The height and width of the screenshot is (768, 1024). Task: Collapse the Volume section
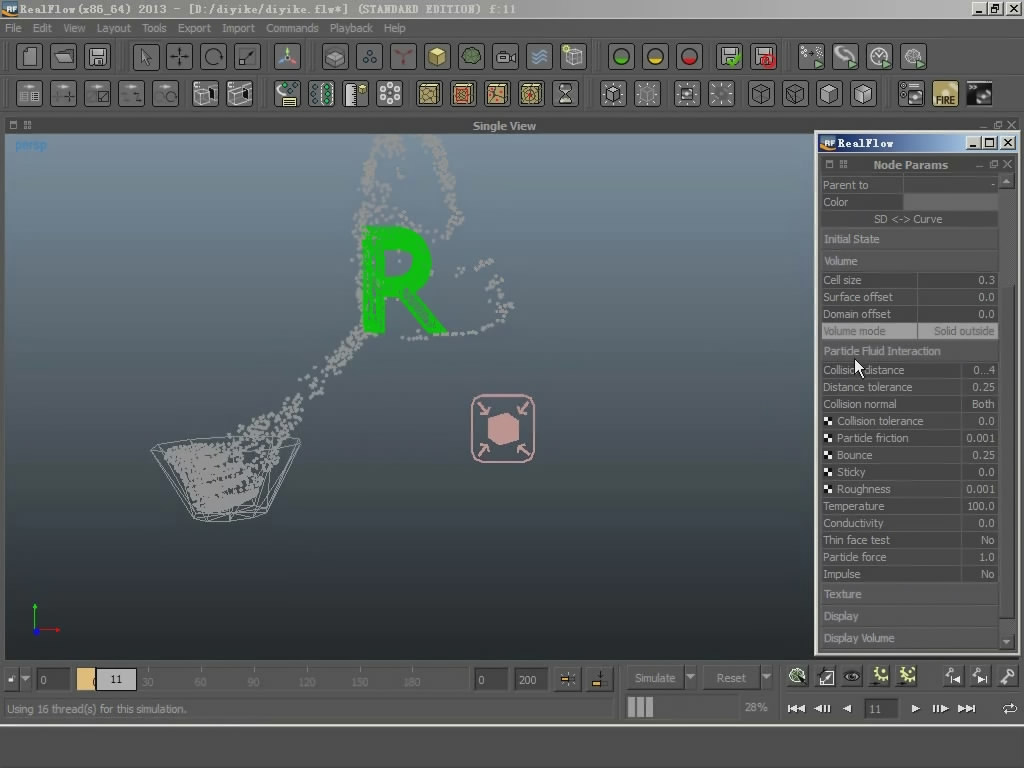(x=909, y=261)
